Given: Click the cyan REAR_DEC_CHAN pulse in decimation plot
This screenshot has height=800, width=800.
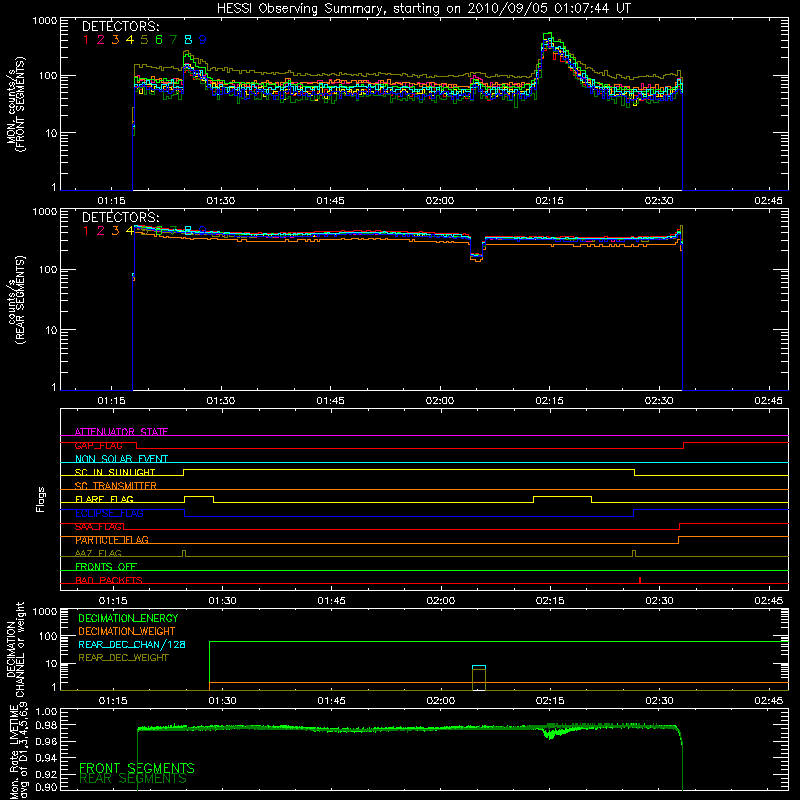Looking at the screenshot, I should [x=479, y=667].
